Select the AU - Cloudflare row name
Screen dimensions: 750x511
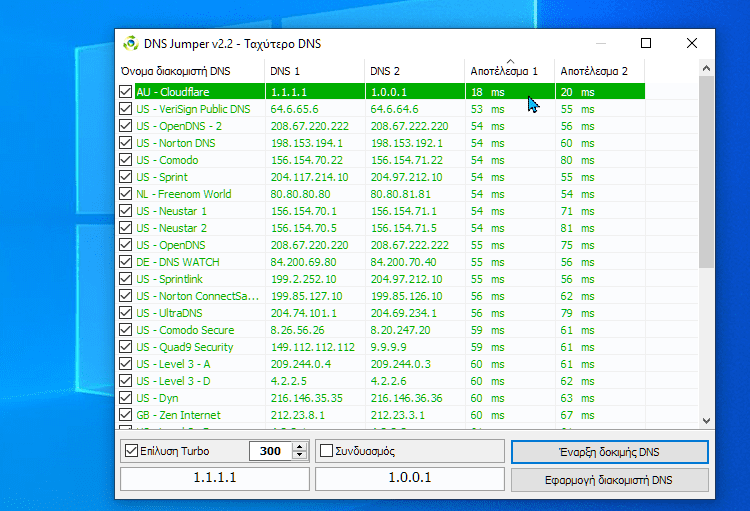pos(173,92)
